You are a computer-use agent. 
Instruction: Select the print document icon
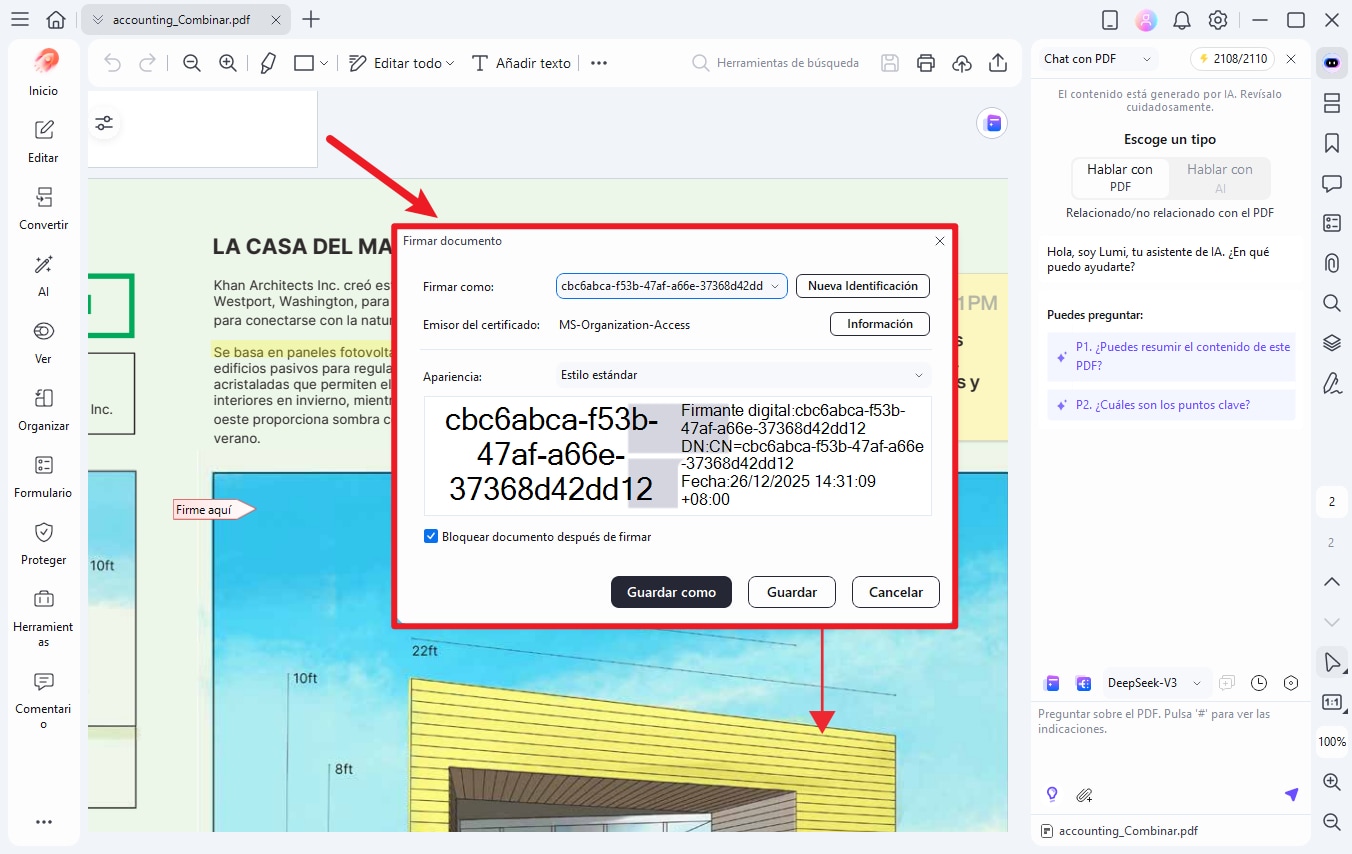pos(925,62)
